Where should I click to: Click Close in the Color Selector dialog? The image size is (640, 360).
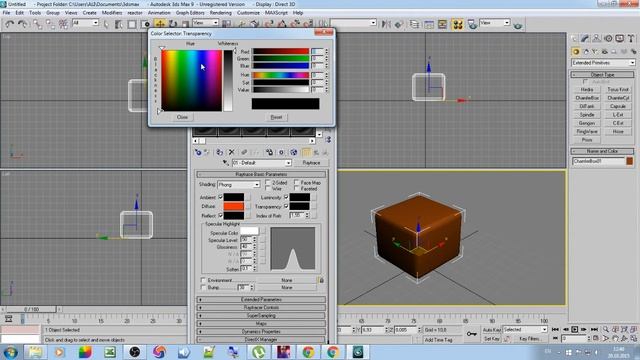tap(182, 117)
